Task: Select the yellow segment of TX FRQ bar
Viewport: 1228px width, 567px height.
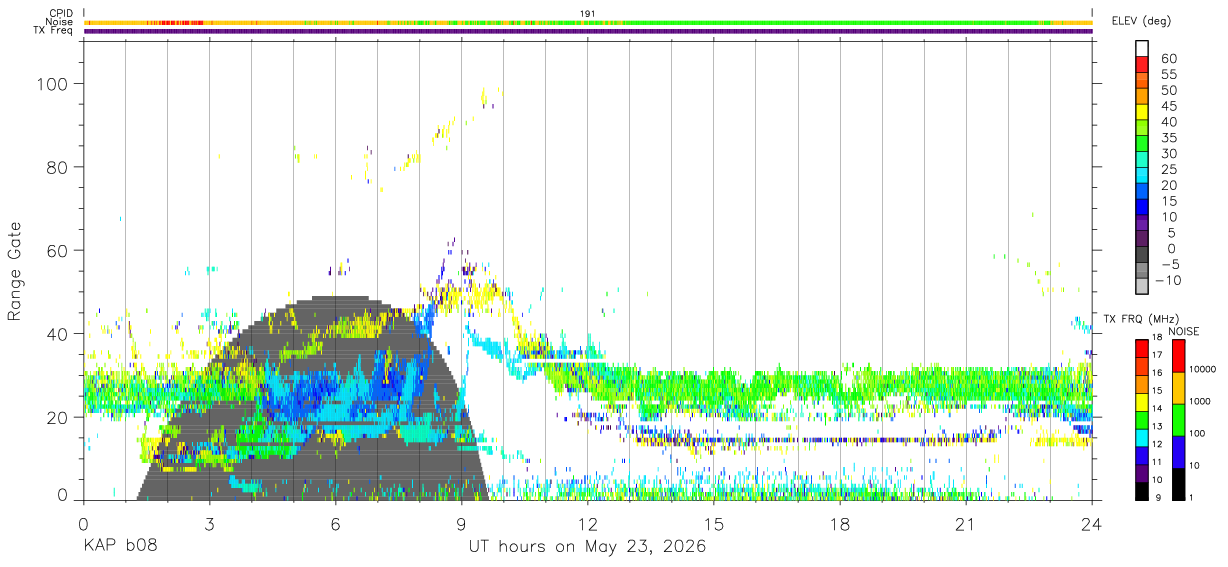Action: point(1142,402)
